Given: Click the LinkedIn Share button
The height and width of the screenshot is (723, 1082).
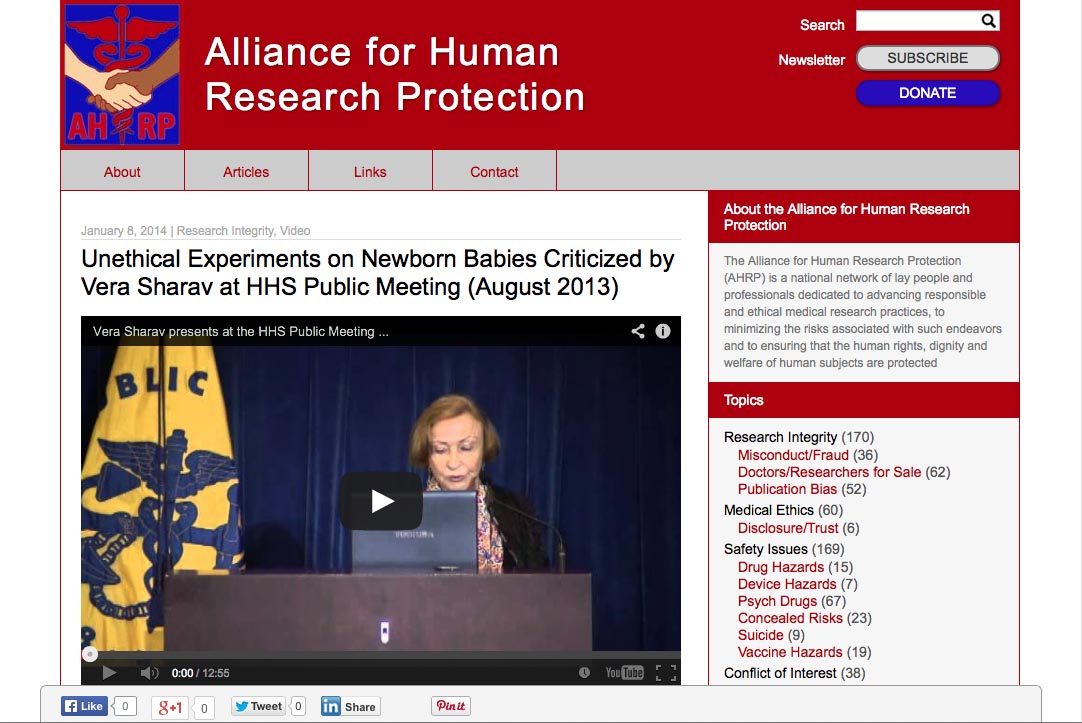Looking at the screenshot, I should (x=351, y=706).
